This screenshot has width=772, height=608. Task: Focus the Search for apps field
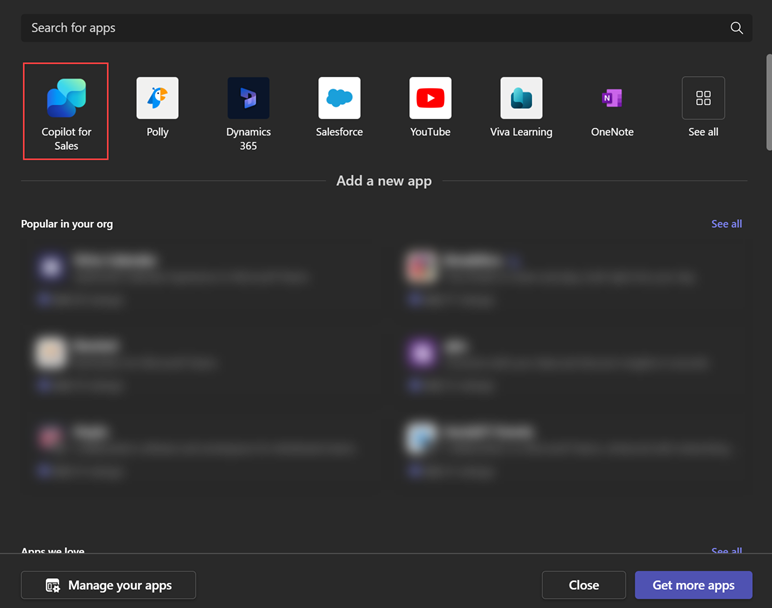(386, 28)
